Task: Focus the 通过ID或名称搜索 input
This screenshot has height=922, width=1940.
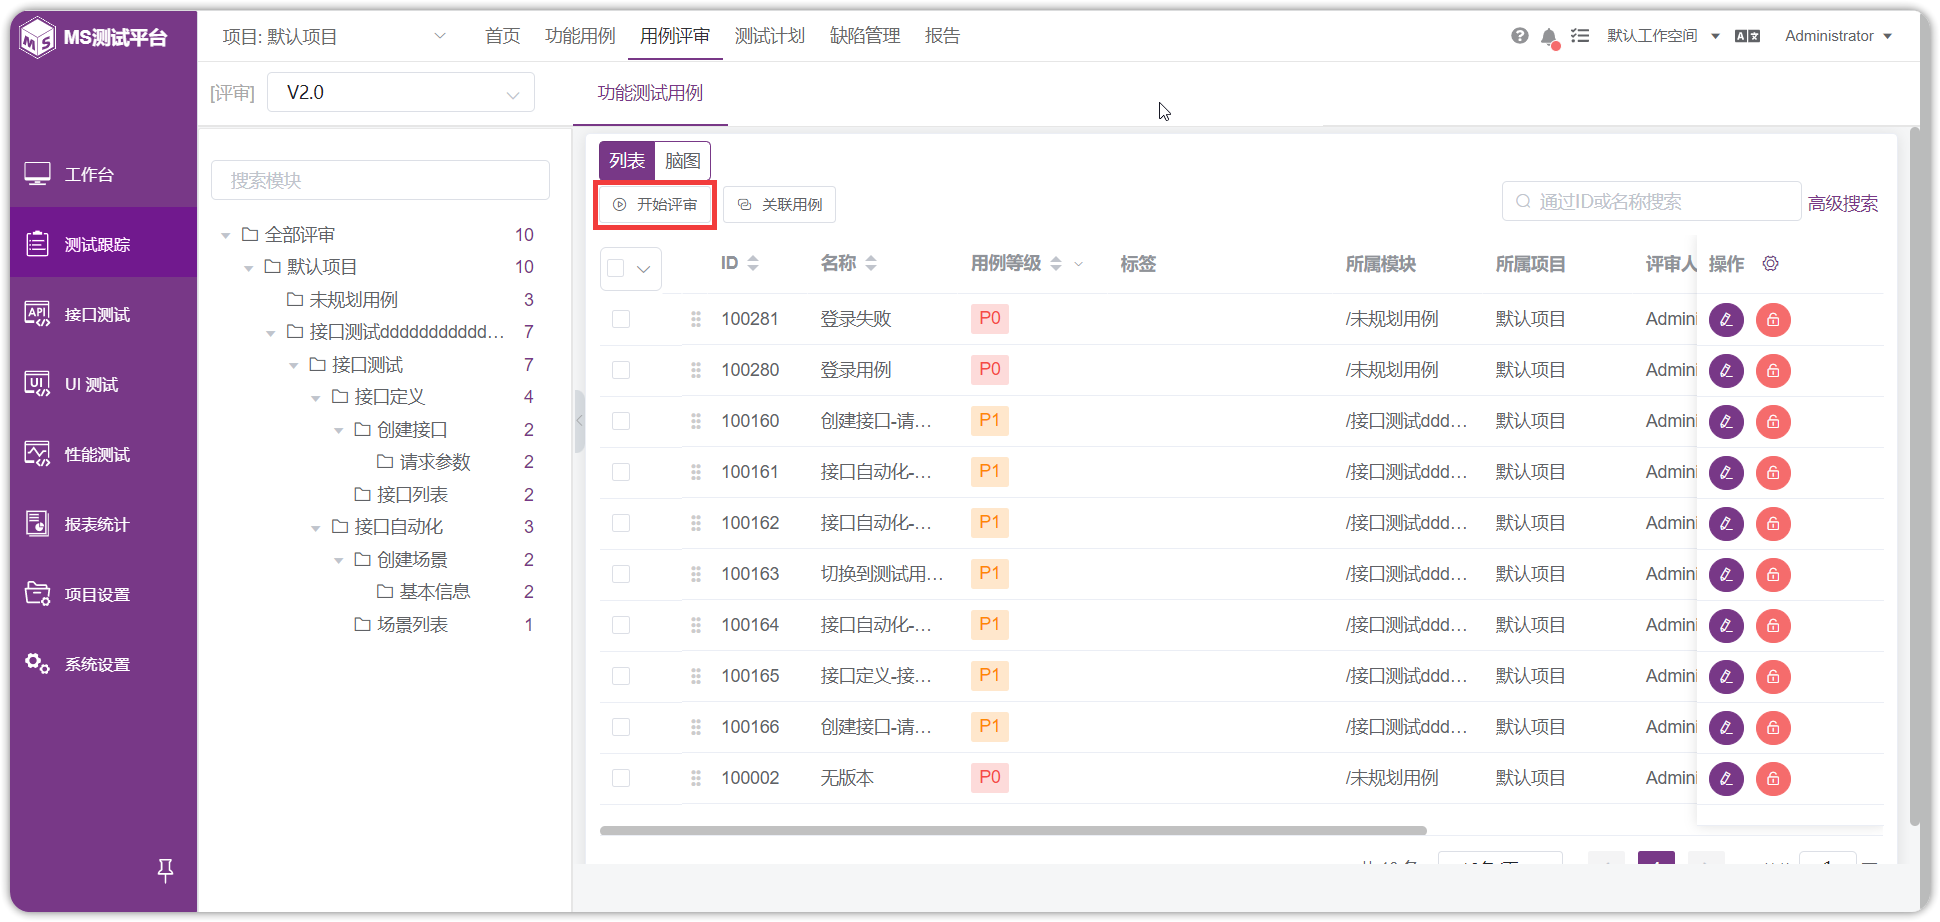Action: [x=1651, y=201]
